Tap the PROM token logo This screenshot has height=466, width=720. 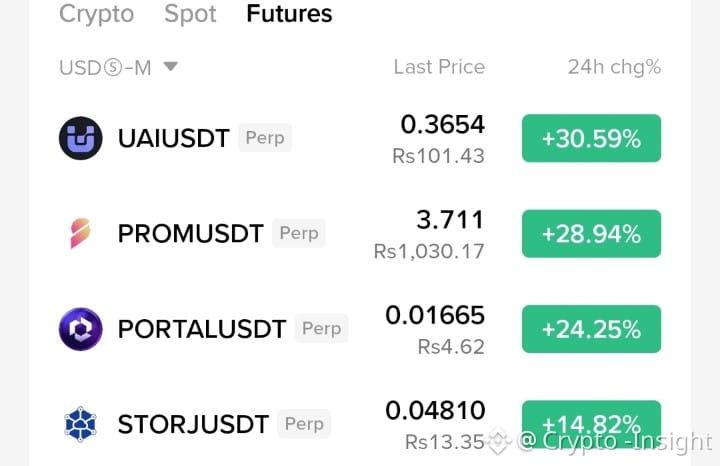80,233
